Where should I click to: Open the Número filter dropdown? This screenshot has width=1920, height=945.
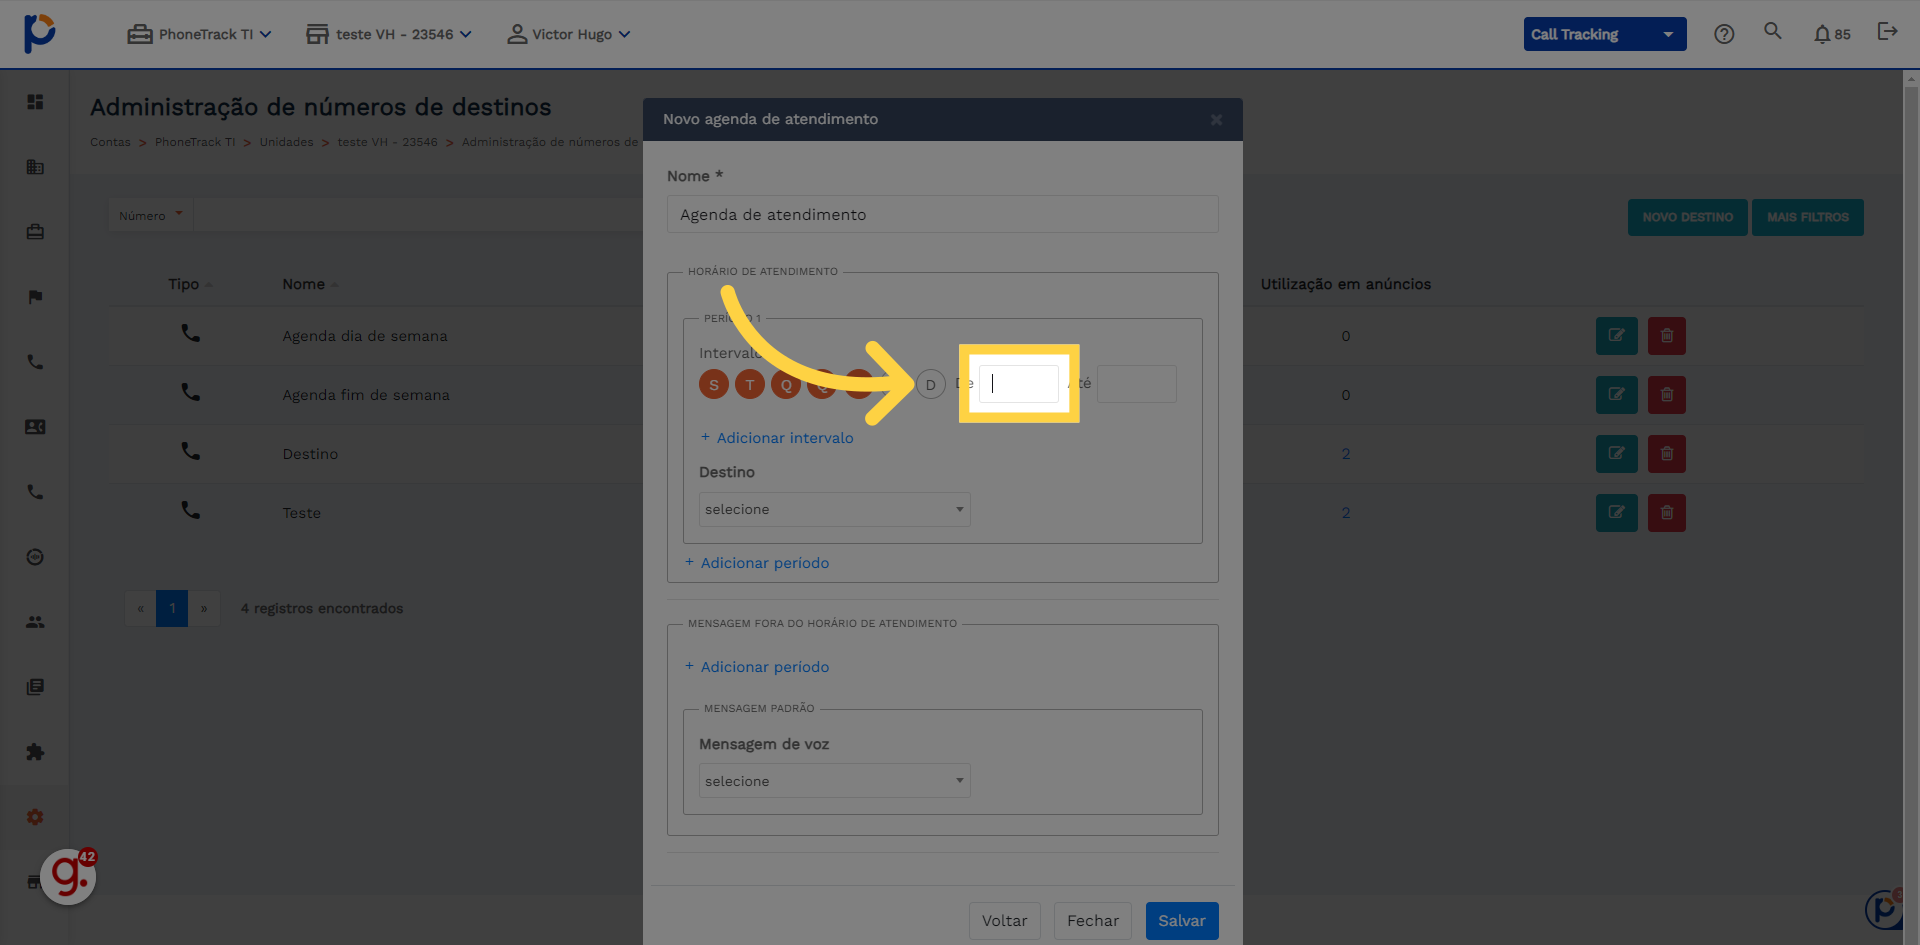(151, 215)
